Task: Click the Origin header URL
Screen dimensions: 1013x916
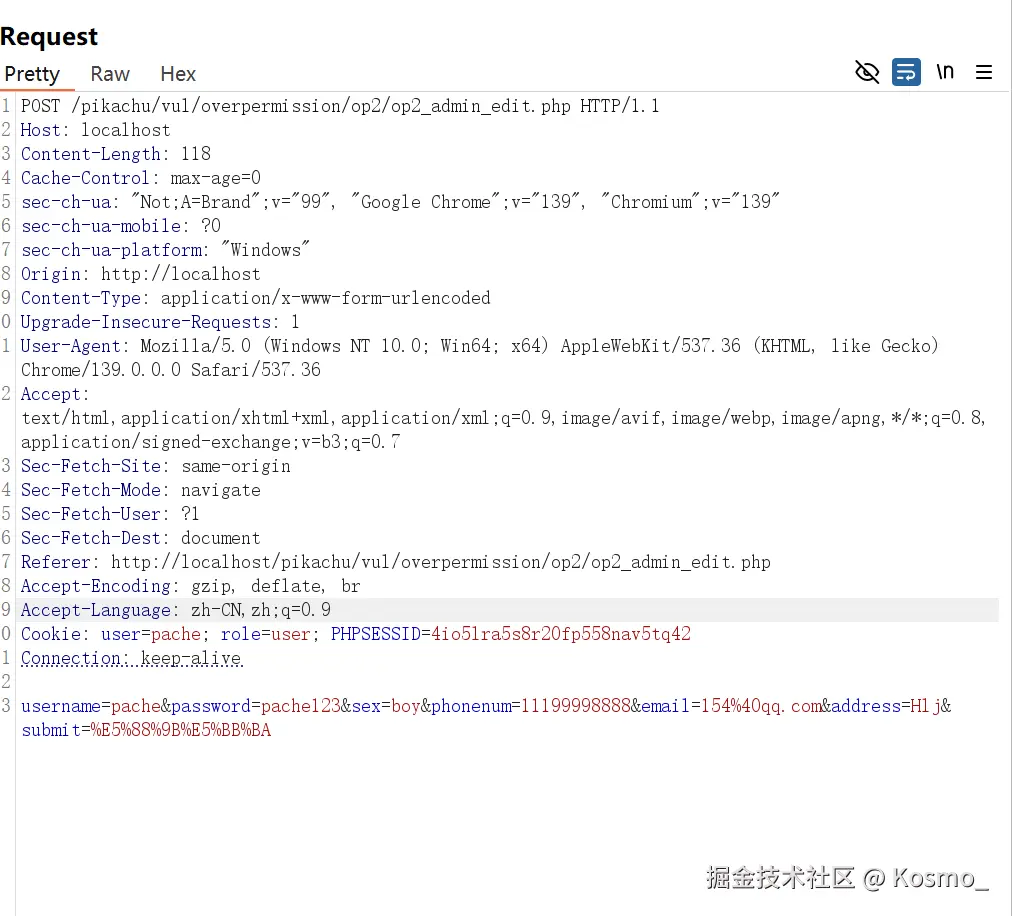Action: (x=181, y=274)
